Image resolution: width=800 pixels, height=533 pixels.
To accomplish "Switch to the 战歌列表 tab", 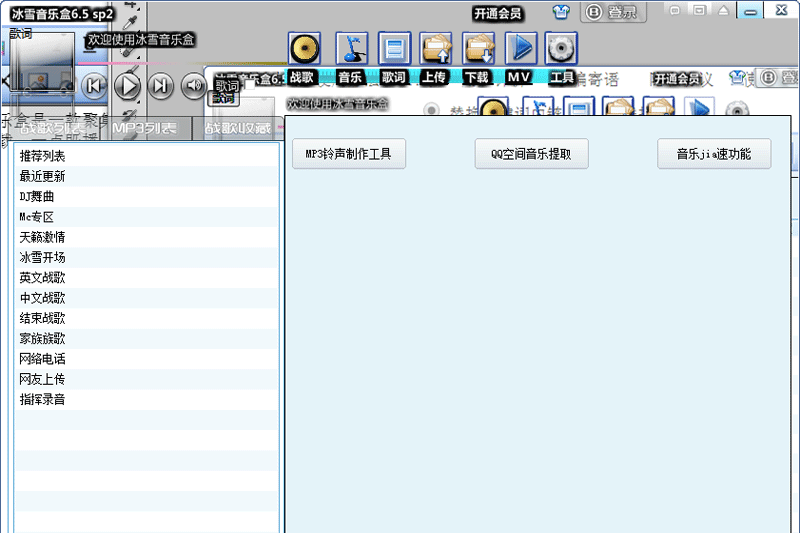I will (52, 128).
